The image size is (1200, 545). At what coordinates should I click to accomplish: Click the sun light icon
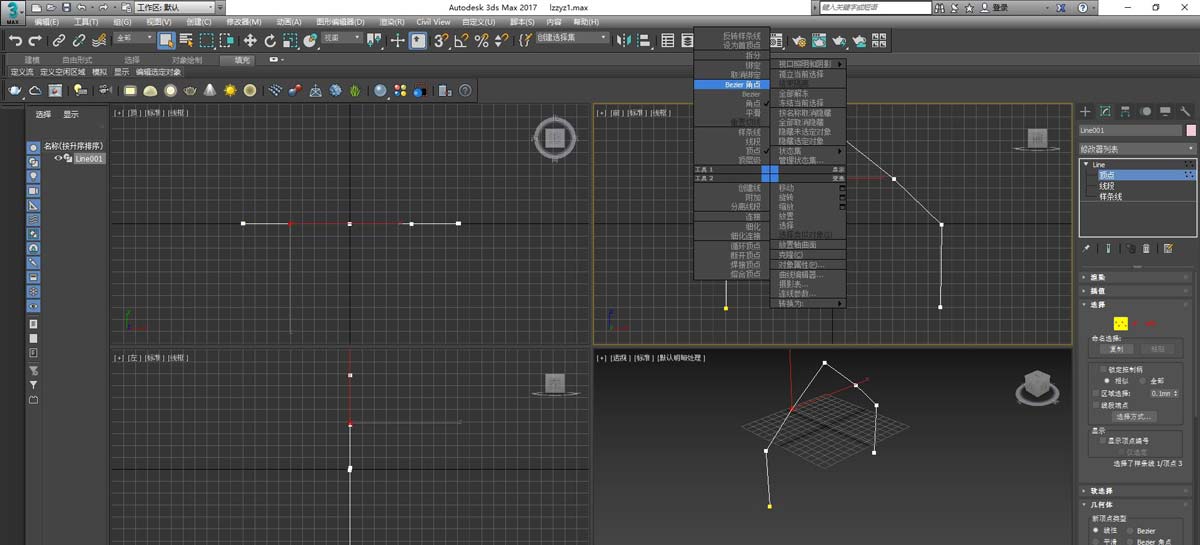tap(230, 91)
